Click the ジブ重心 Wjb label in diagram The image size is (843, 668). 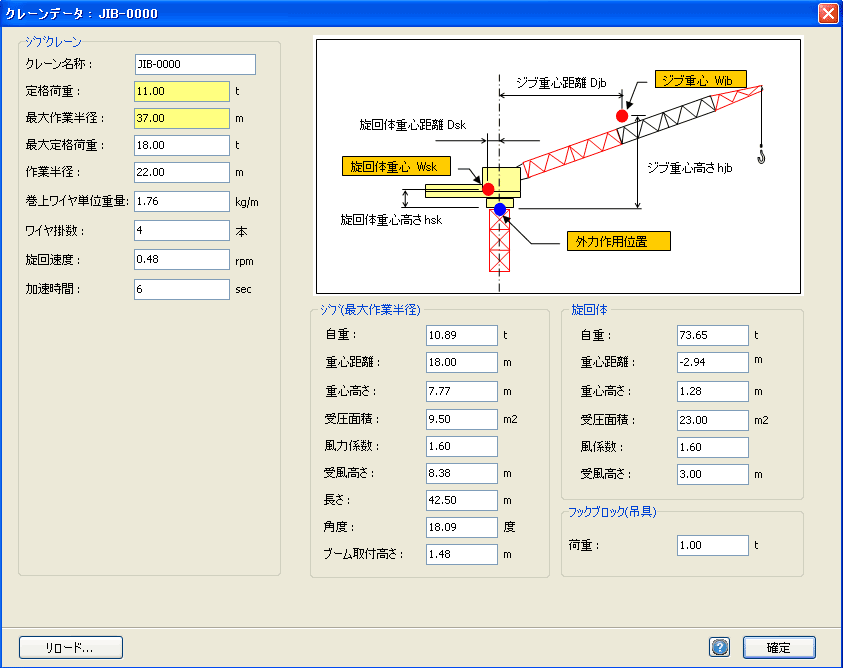click(x=701, y=79)
